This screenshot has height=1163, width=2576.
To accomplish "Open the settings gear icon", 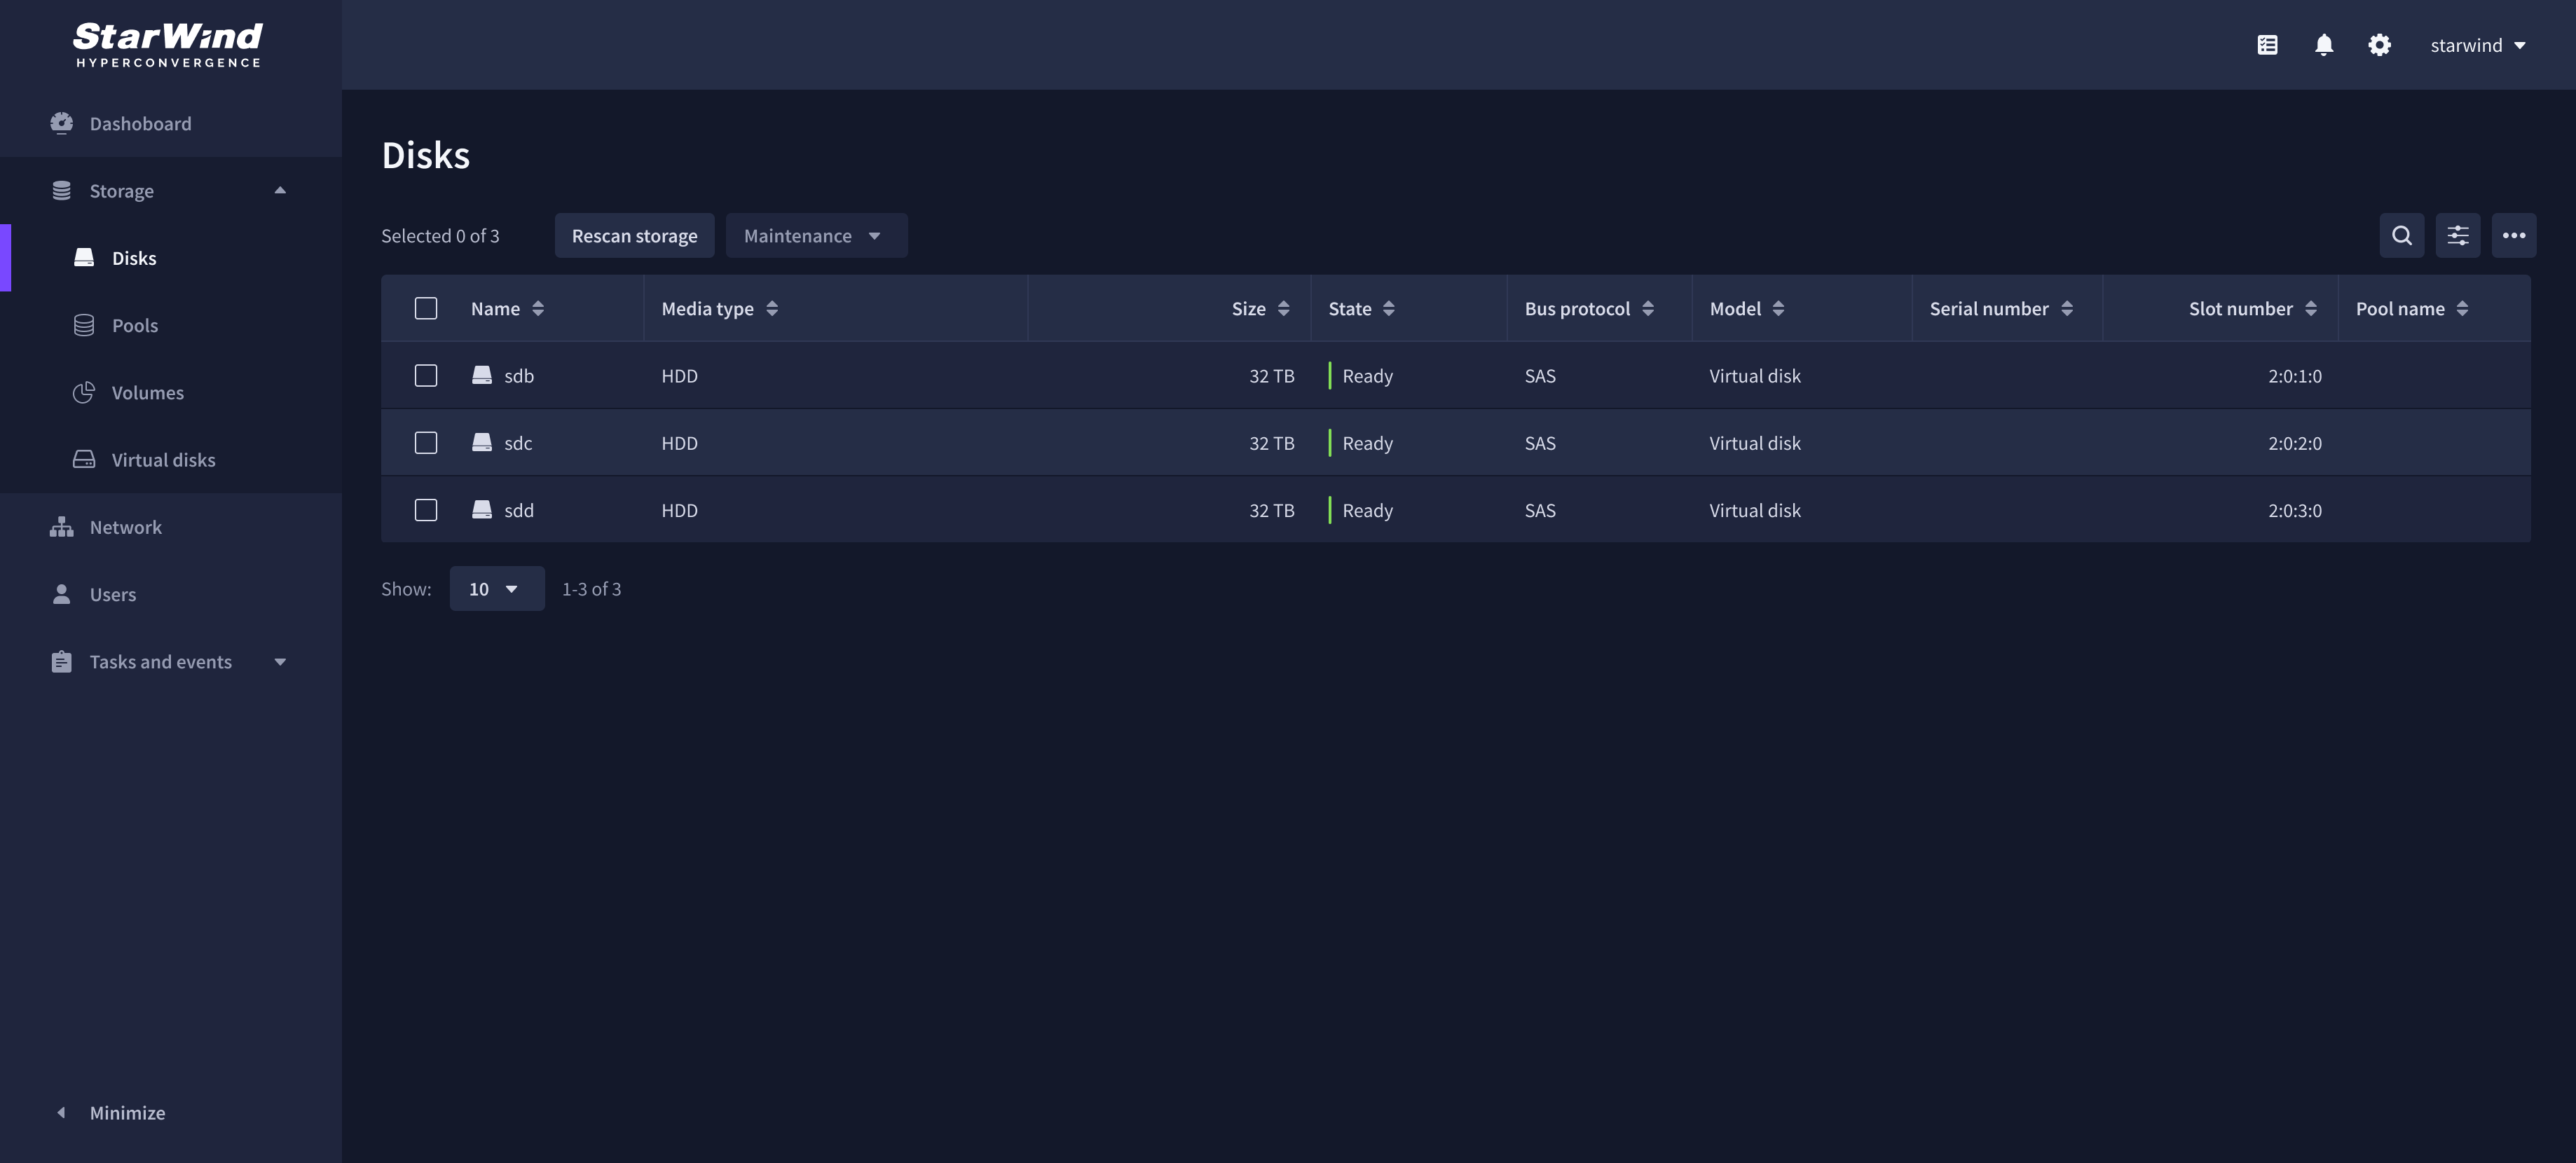I will click(2379, 45).
